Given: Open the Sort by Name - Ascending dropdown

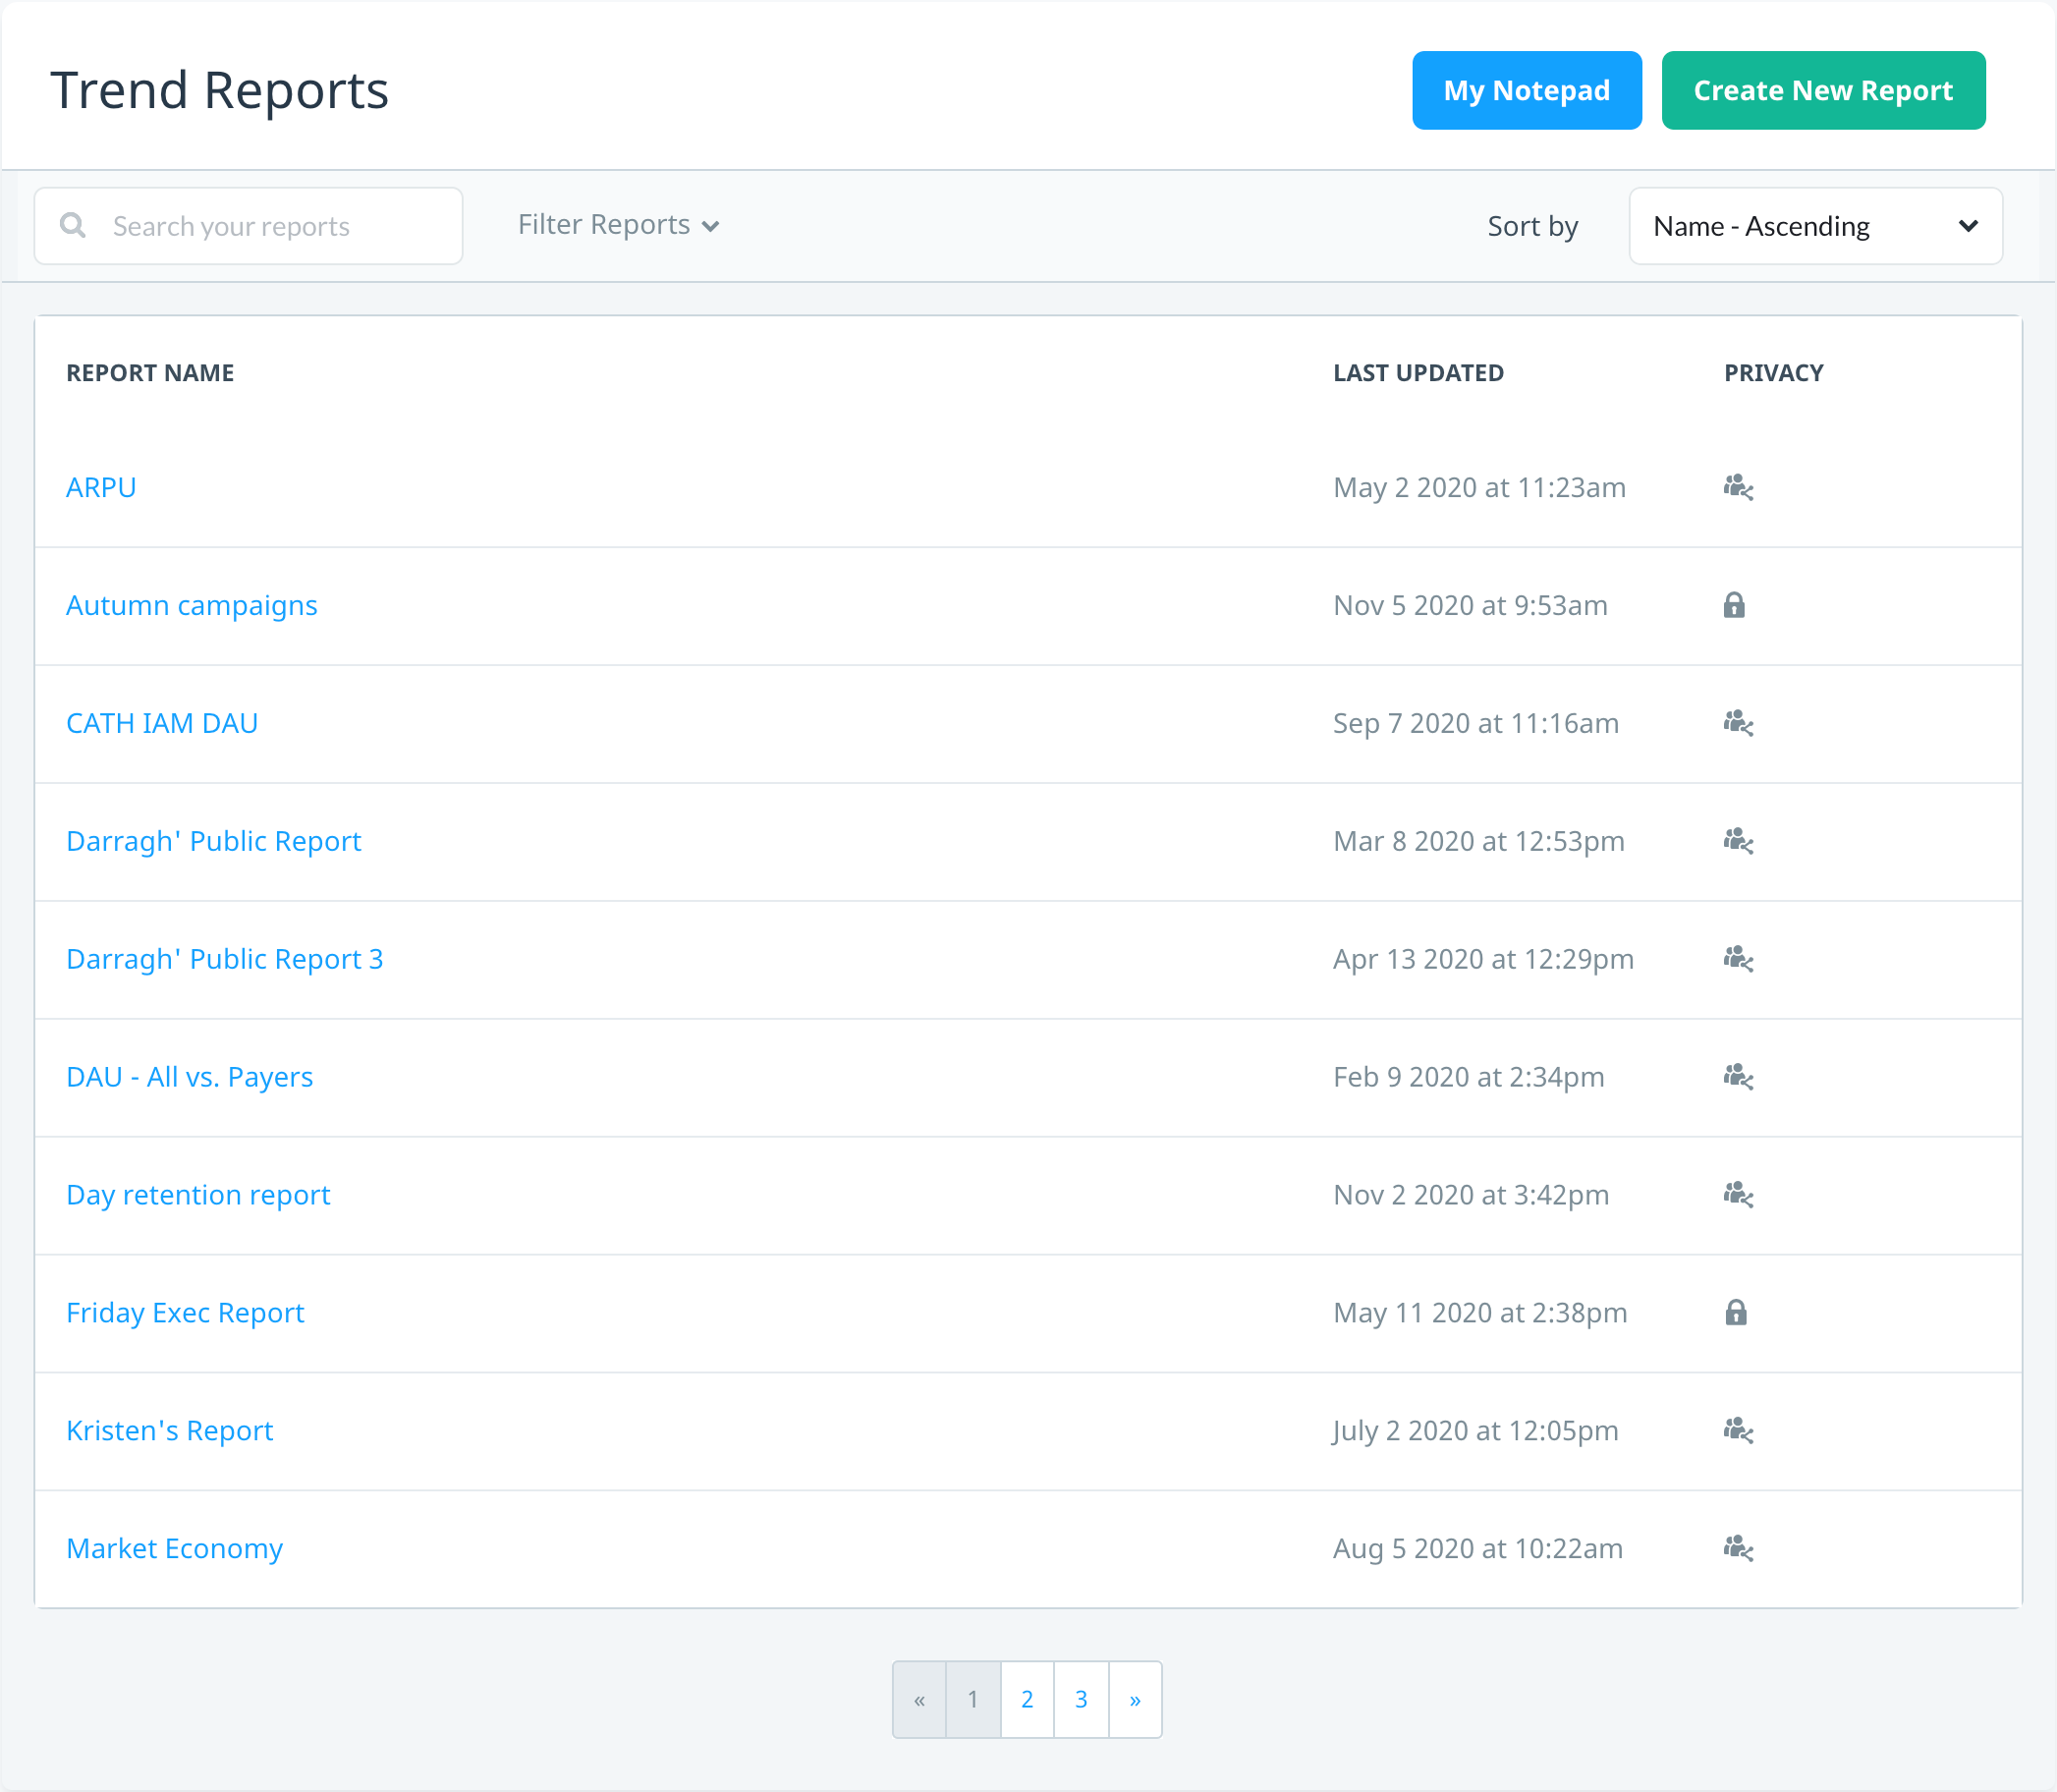Looking at the screenshot, I should (1815, 226).
